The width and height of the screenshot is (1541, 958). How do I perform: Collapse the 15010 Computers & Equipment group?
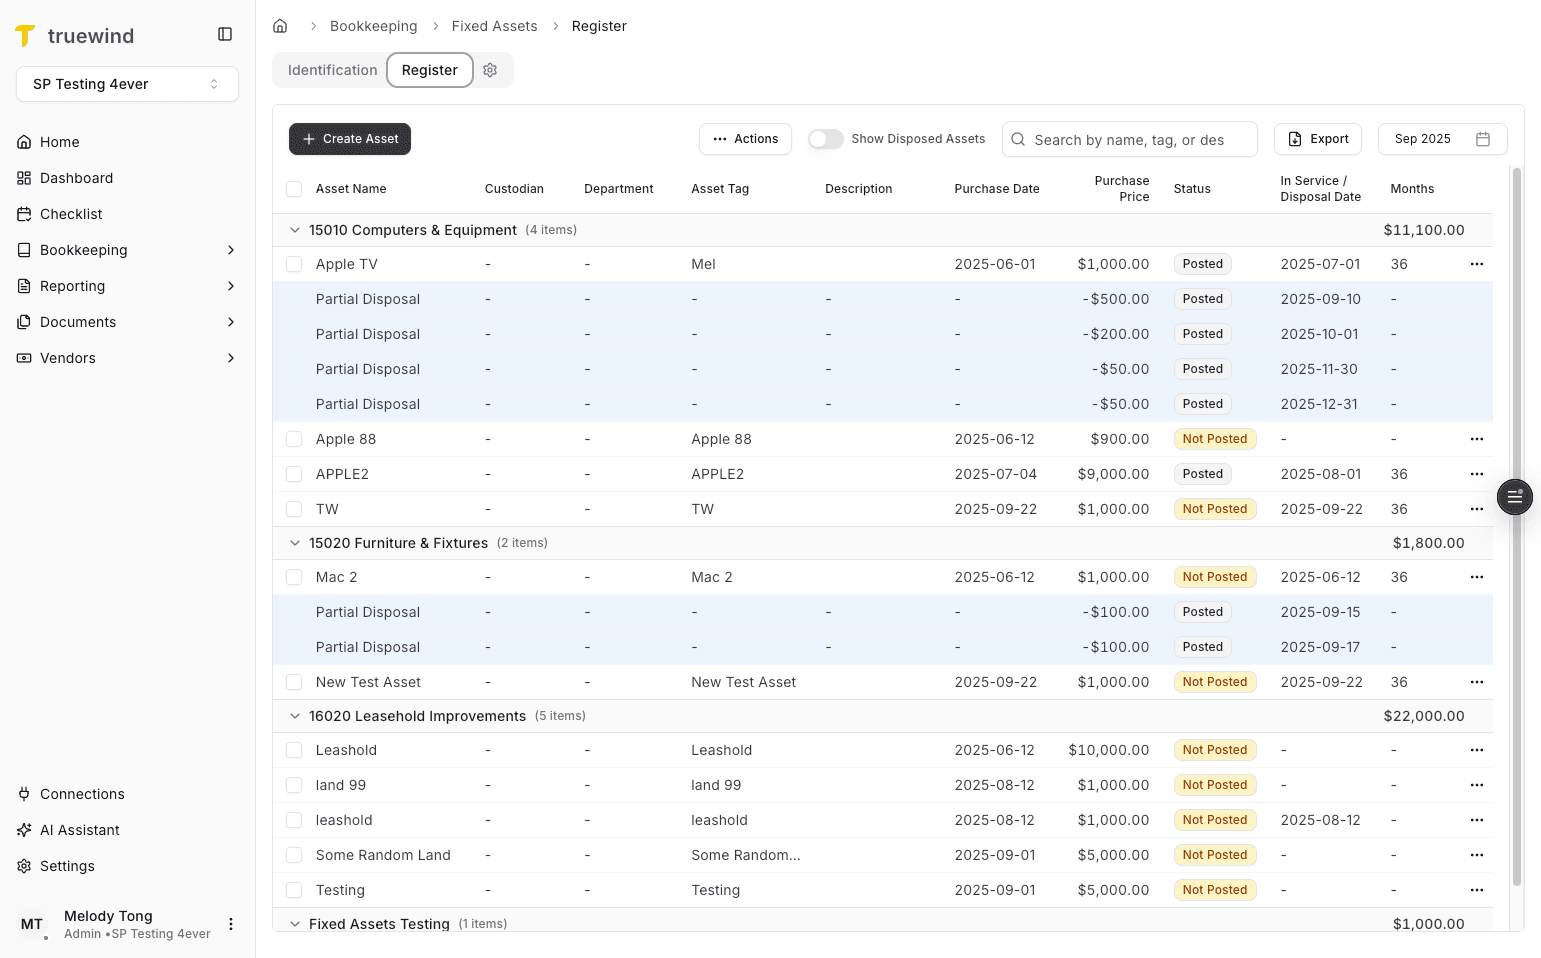click(295, 229)
